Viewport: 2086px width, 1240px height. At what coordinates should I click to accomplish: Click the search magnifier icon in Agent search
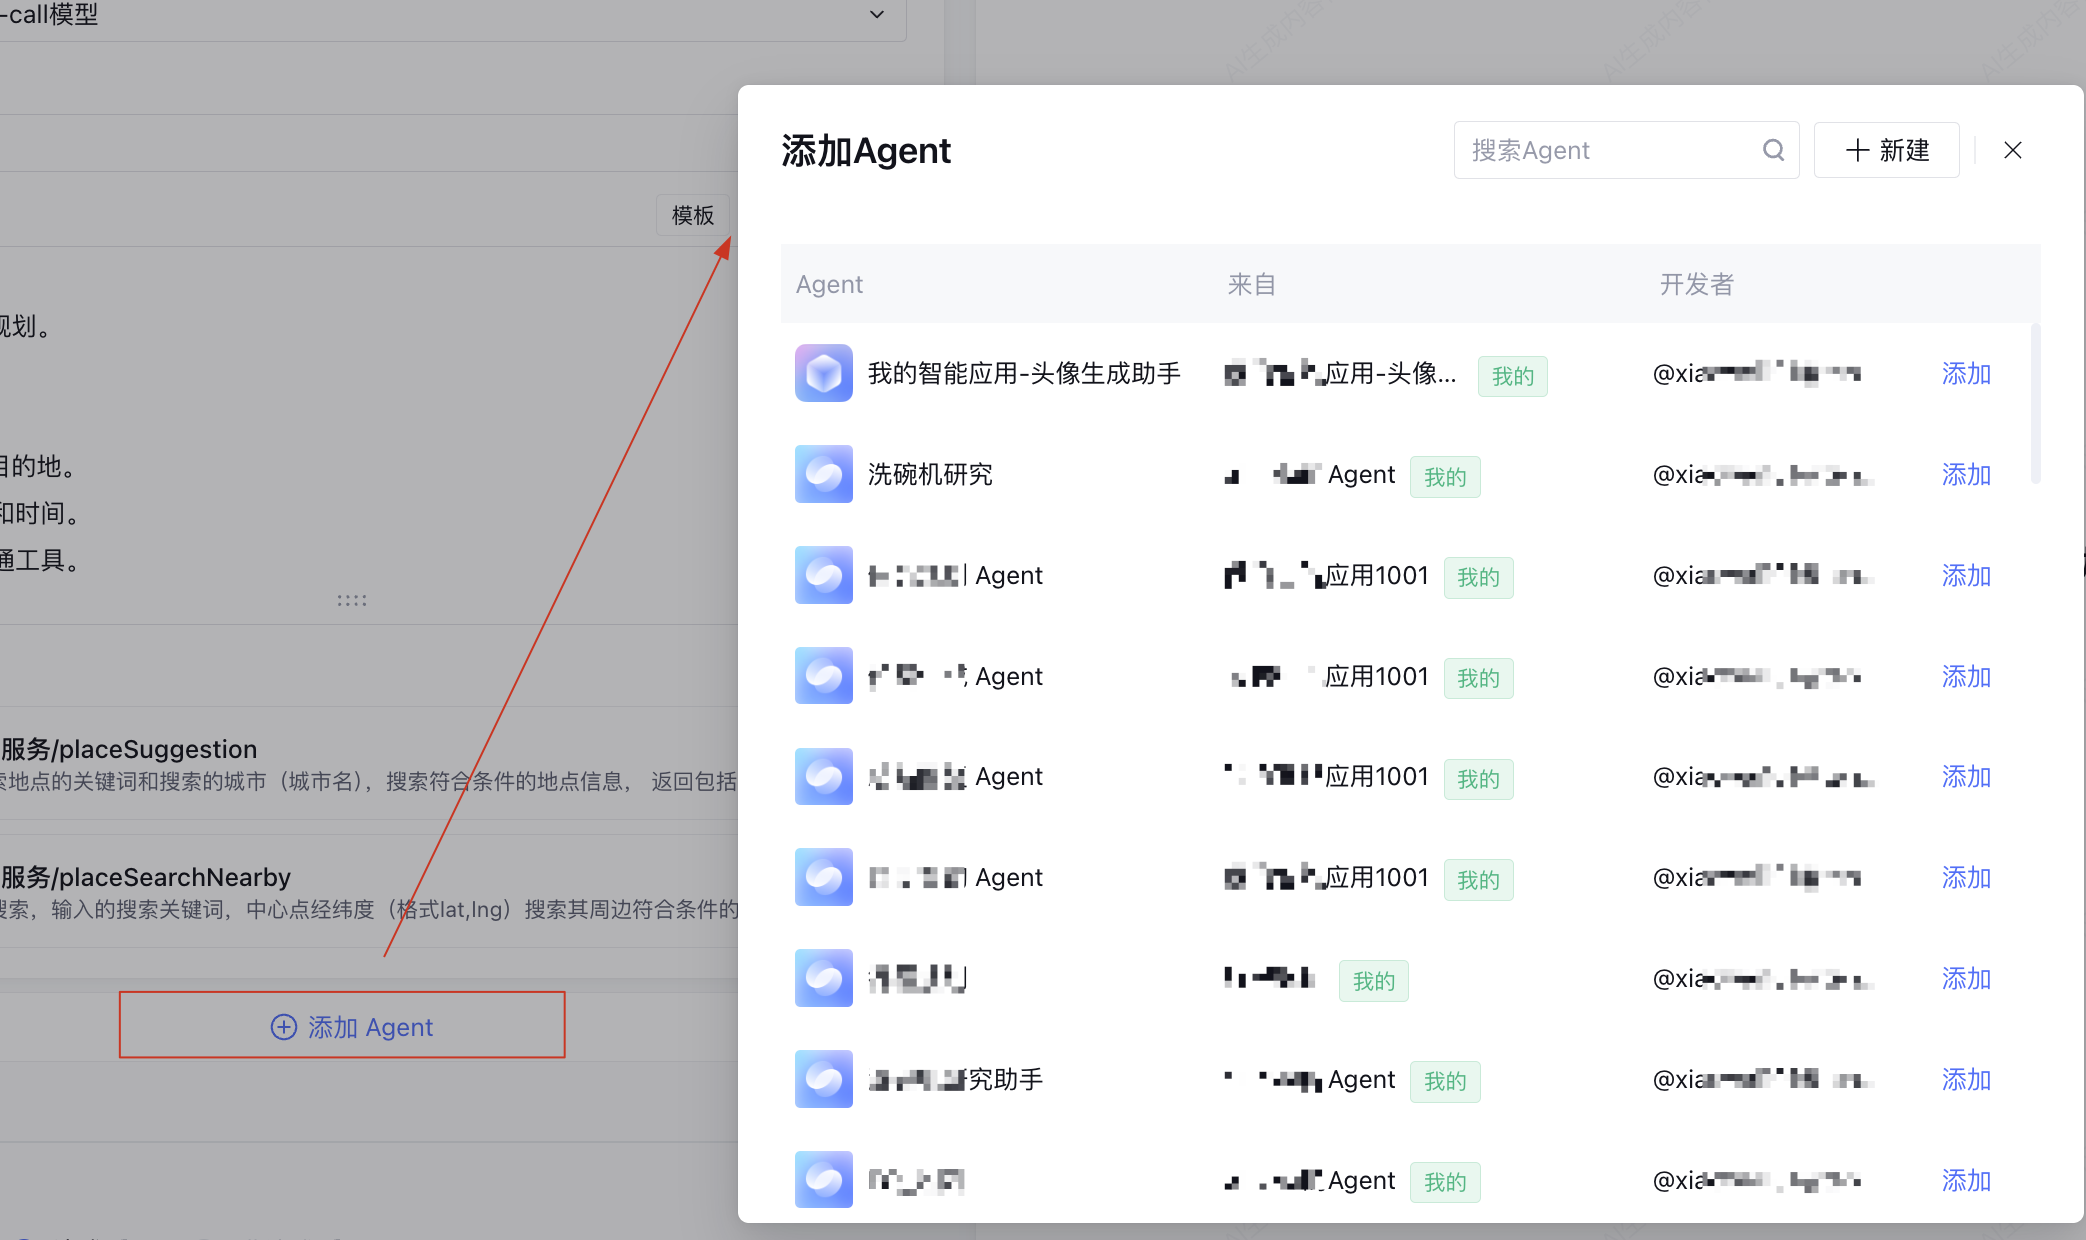(x=1773, y=150)
